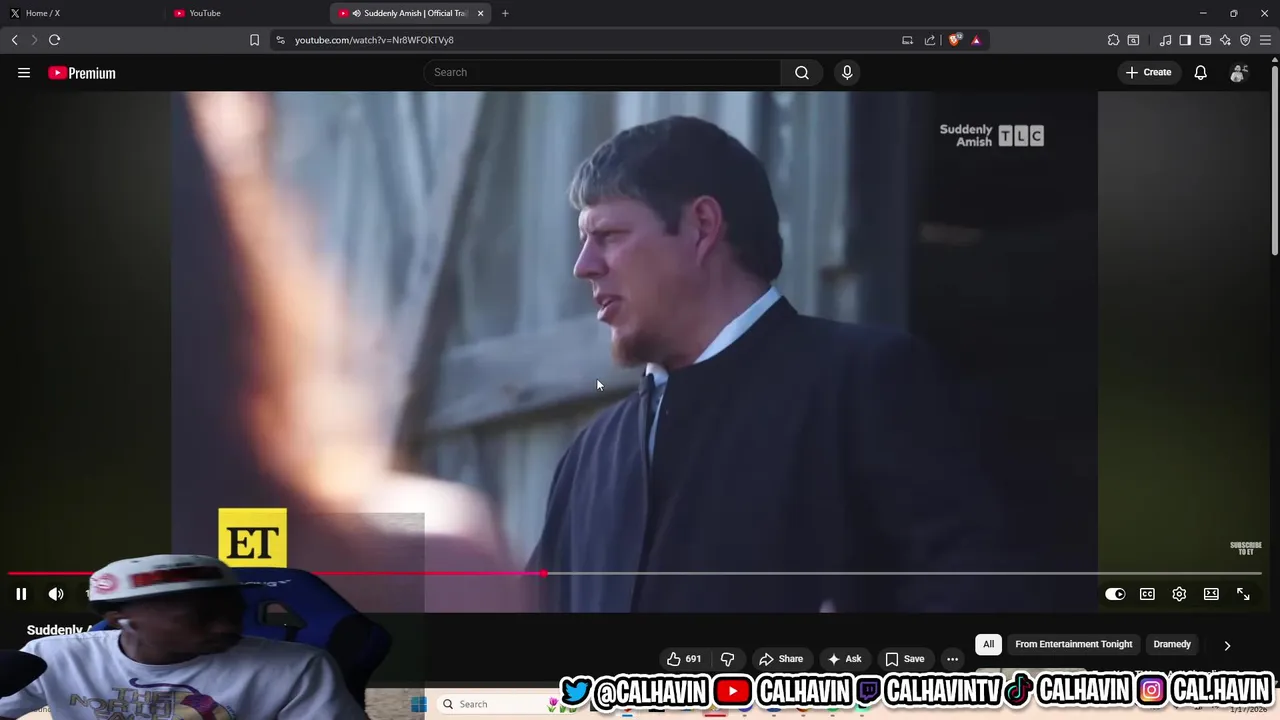View site information icon beside the URL
Screen dimensions: 1280x720
click(x=280, y=40)
